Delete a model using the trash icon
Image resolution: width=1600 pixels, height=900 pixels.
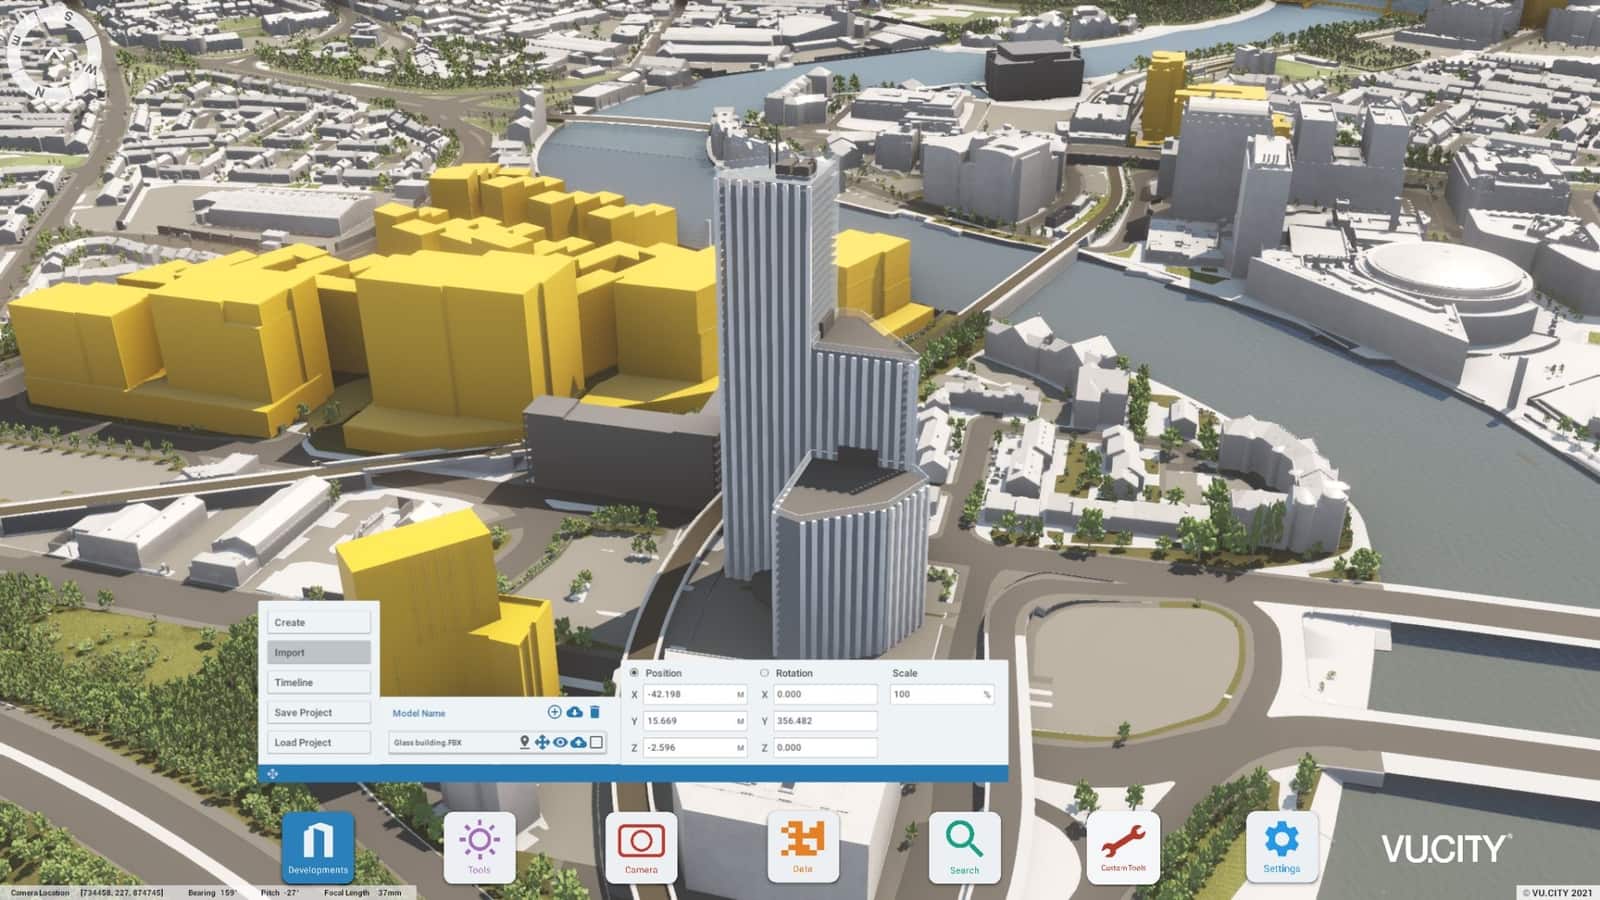594,712
